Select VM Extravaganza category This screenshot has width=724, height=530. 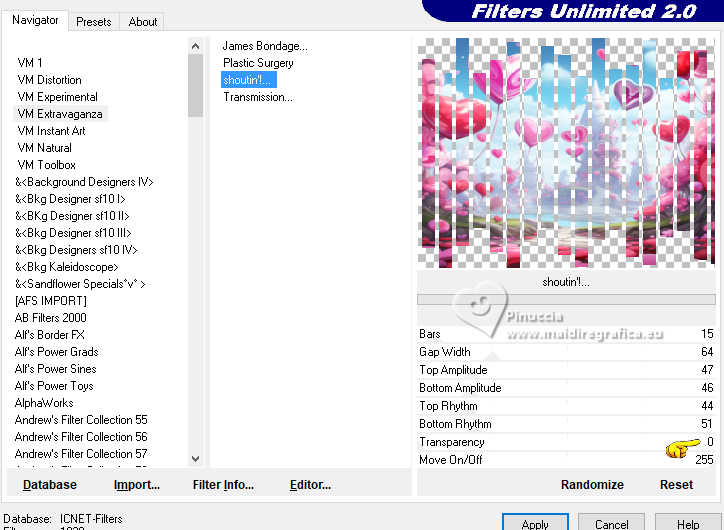coord(60,114)
